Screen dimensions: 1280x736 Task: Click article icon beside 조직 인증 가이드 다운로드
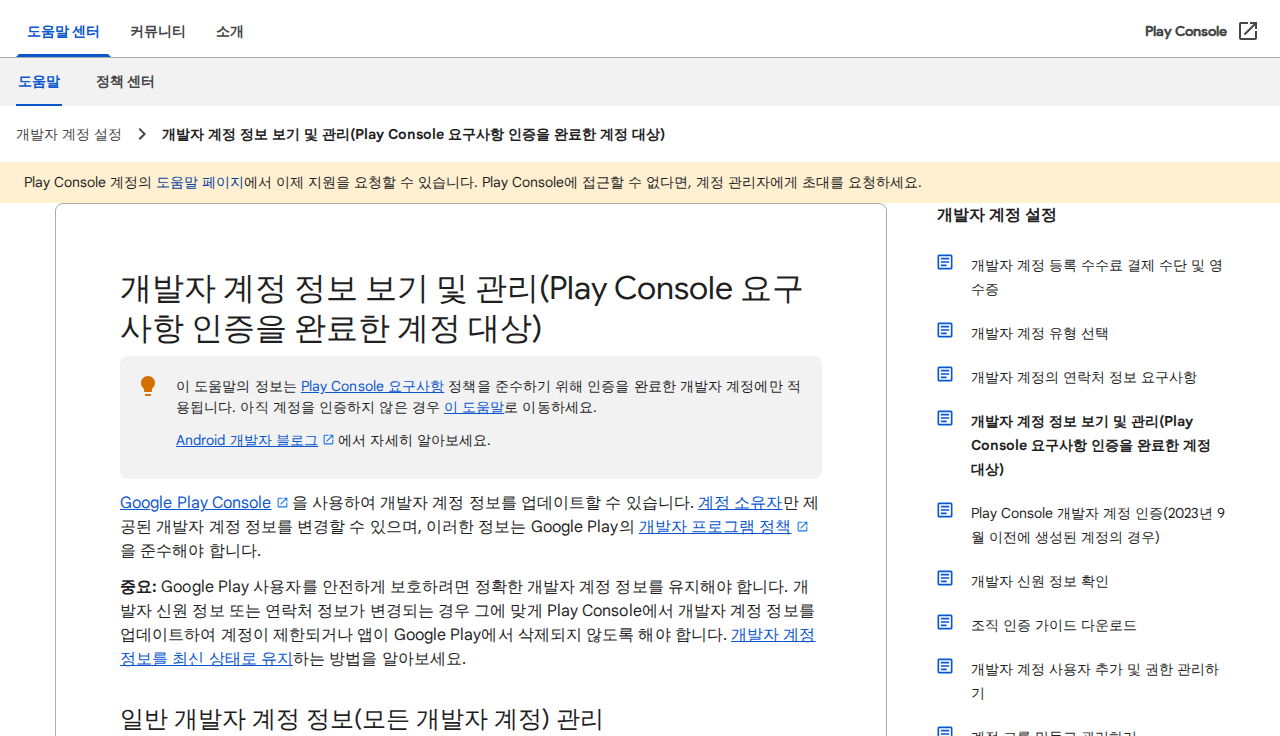945,622
